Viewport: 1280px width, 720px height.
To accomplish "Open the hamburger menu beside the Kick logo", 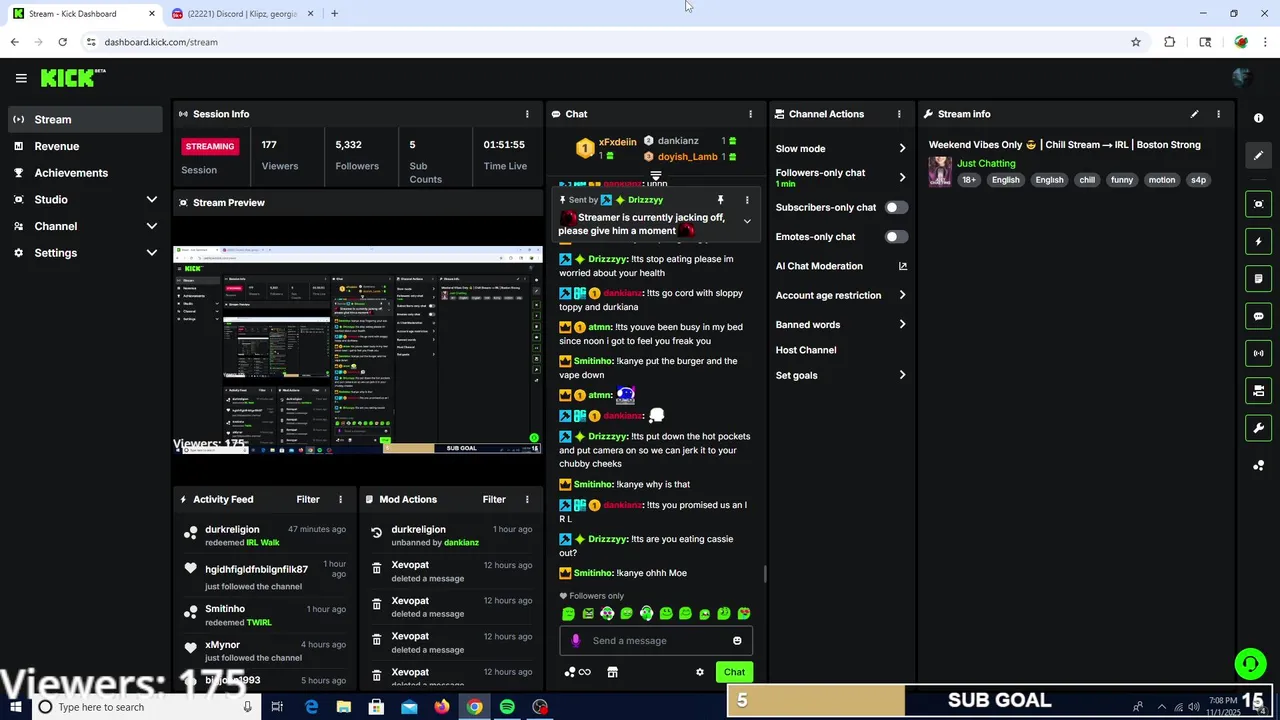I will [21, 78].
